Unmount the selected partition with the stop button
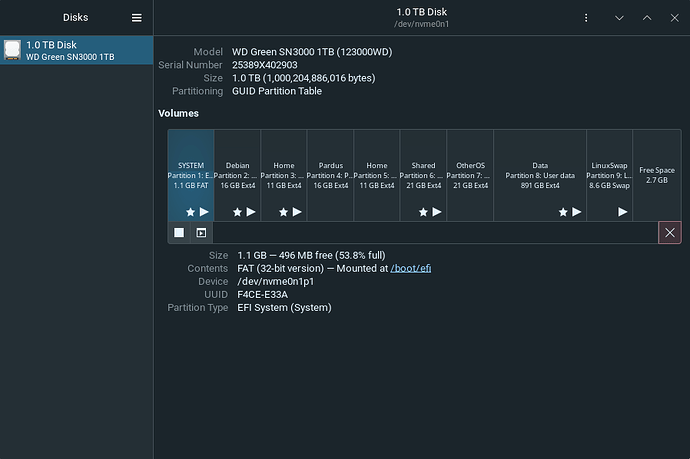 click(x=179, y=232)
